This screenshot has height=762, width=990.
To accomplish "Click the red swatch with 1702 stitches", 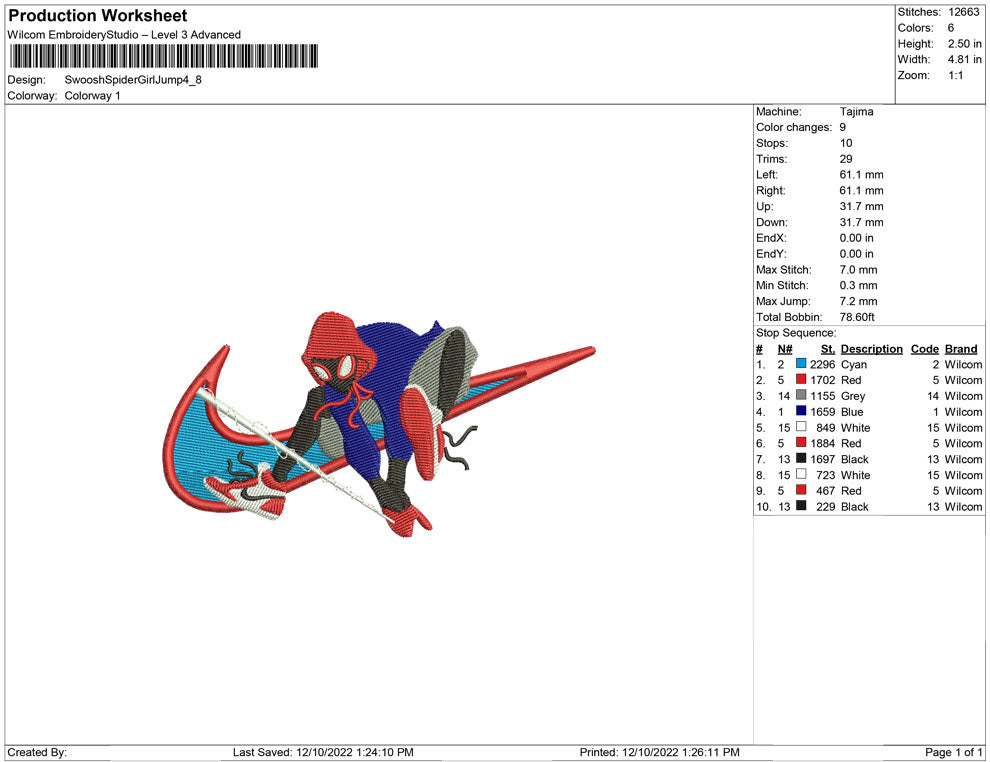I will tap(801, 379).
